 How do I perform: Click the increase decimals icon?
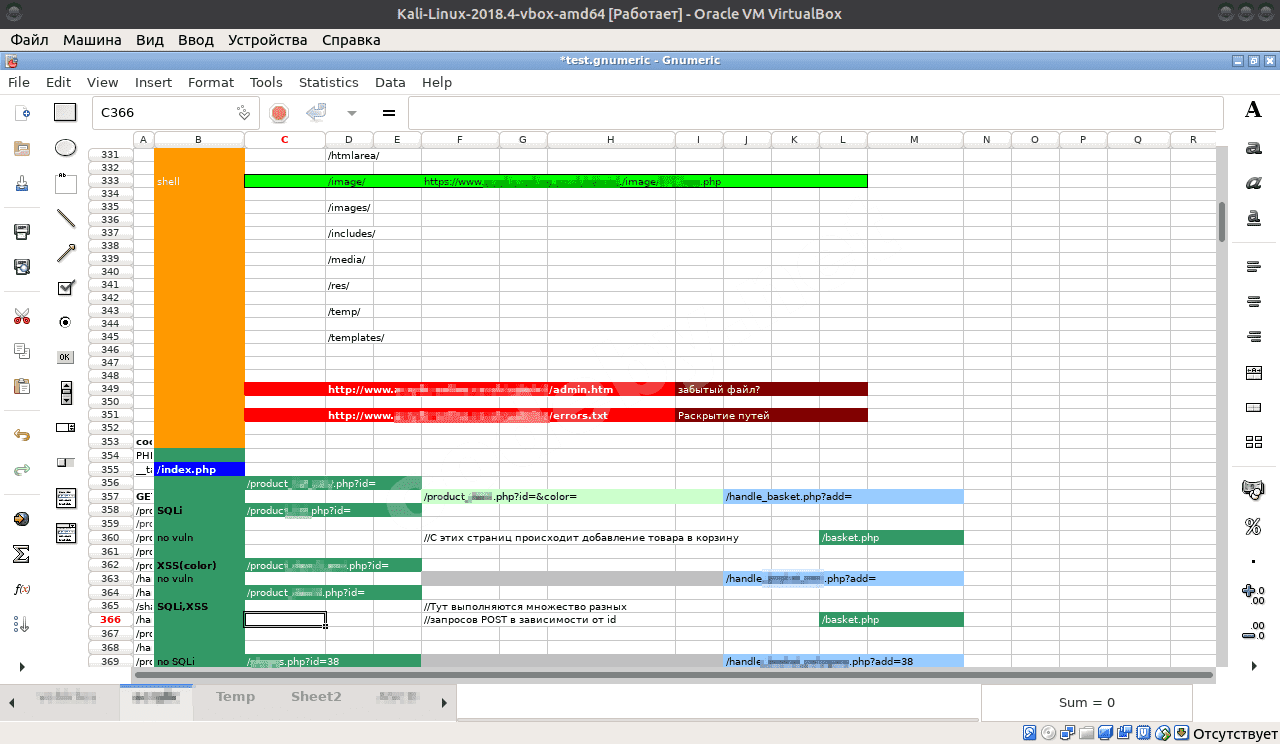(1252, 595)
